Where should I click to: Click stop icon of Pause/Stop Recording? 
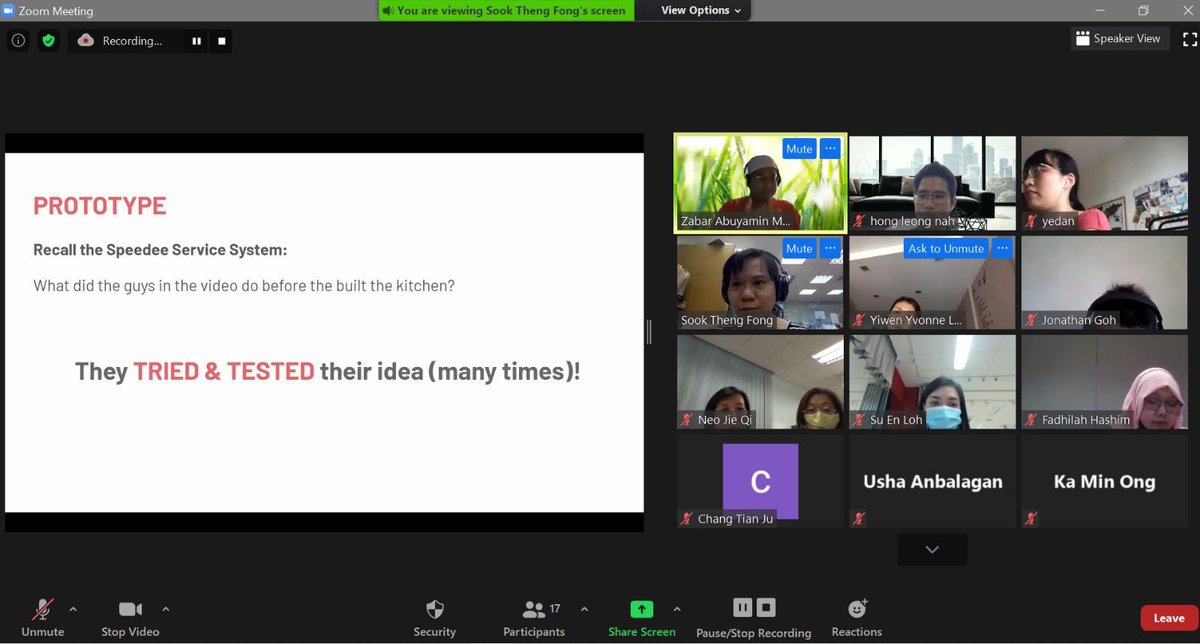click(766, 607)
